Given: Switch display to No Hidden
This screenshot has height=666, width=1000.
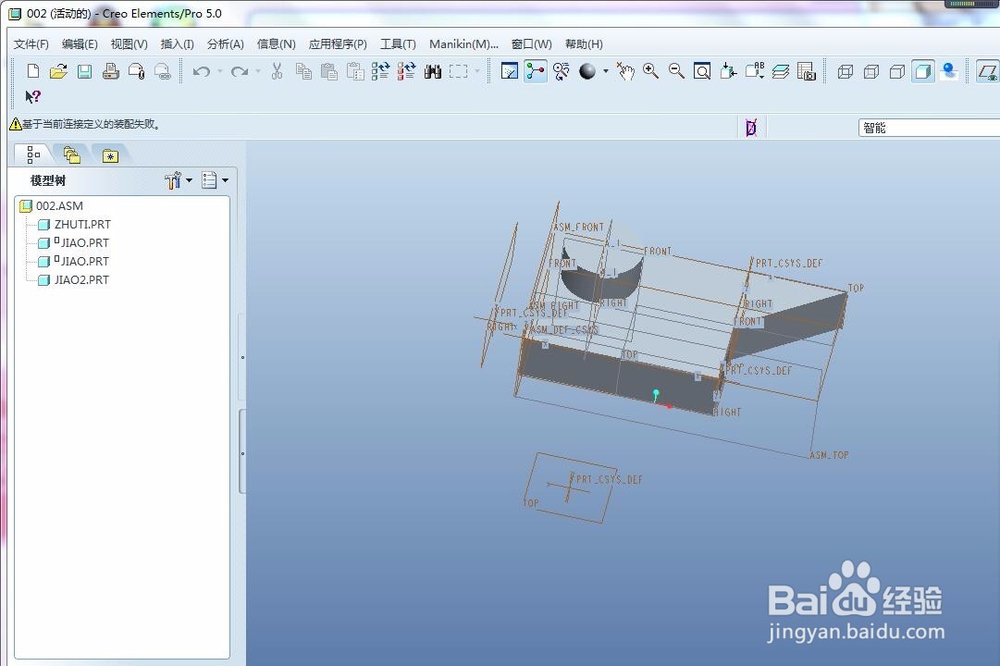Looking at the screenshot, I should coord(897,71).
